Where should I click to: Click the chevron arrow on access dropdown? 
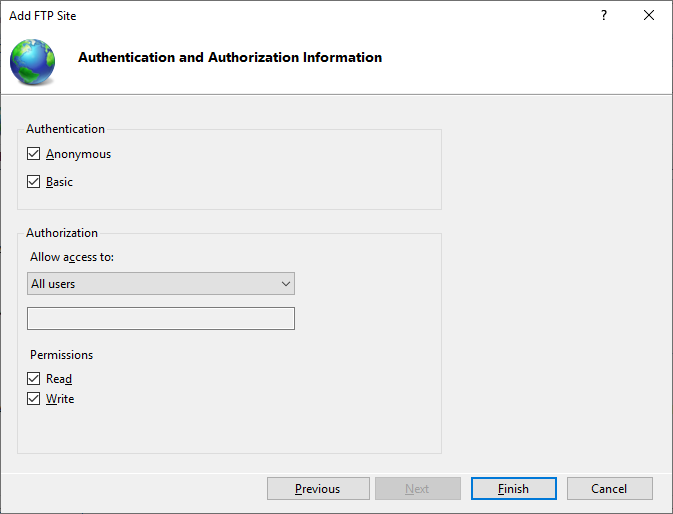tap(286, 284)
